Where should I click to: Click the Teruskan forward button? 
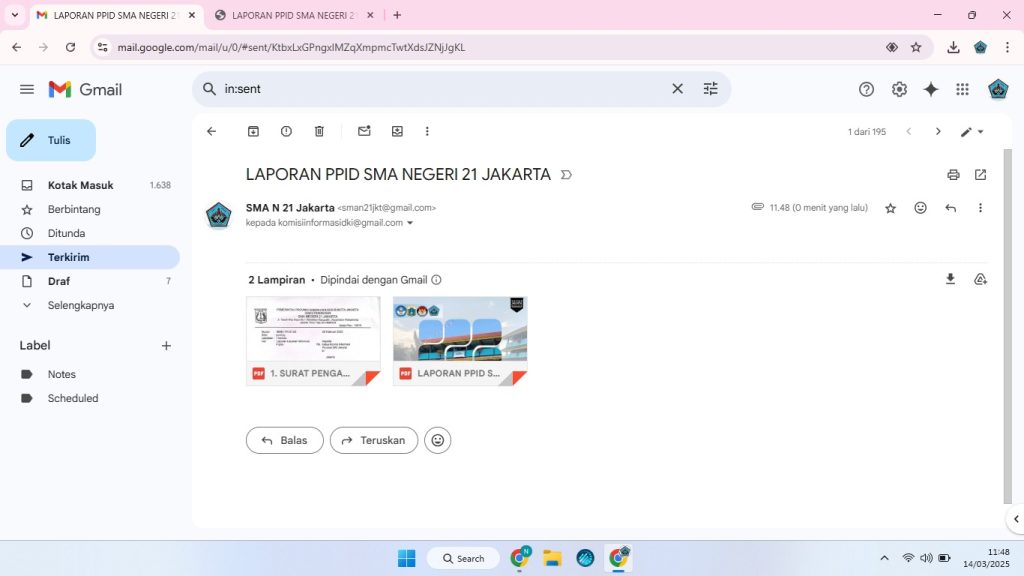pos(373,440)
